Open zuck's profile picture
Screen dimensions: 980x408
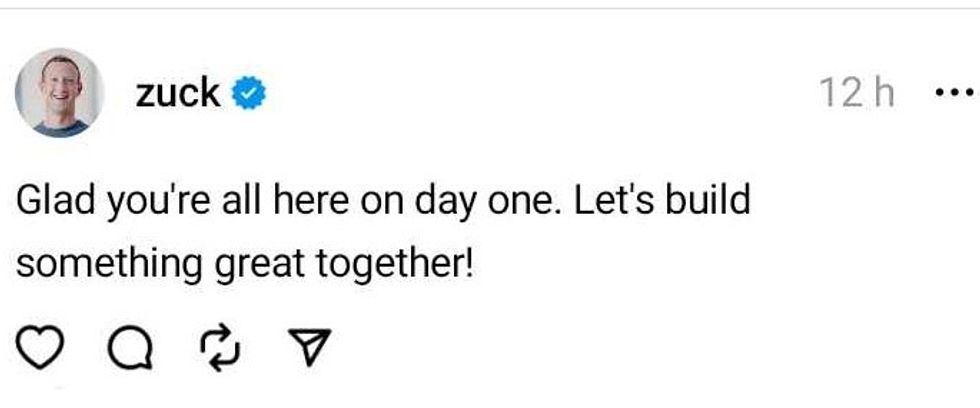click(x=60, y=93)
